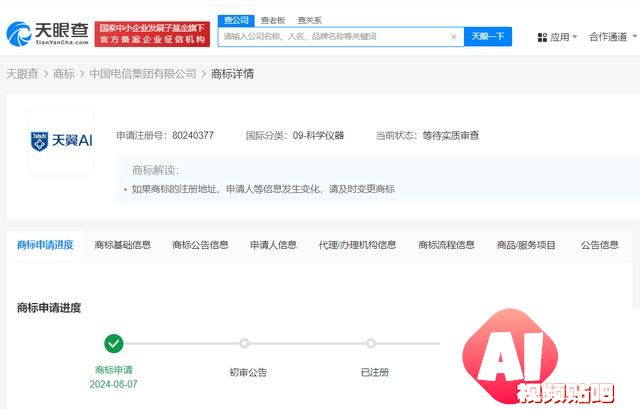Screen dimensions: 640x409
Task: Select the 商标解读 heading text
Action: [155, 170]
